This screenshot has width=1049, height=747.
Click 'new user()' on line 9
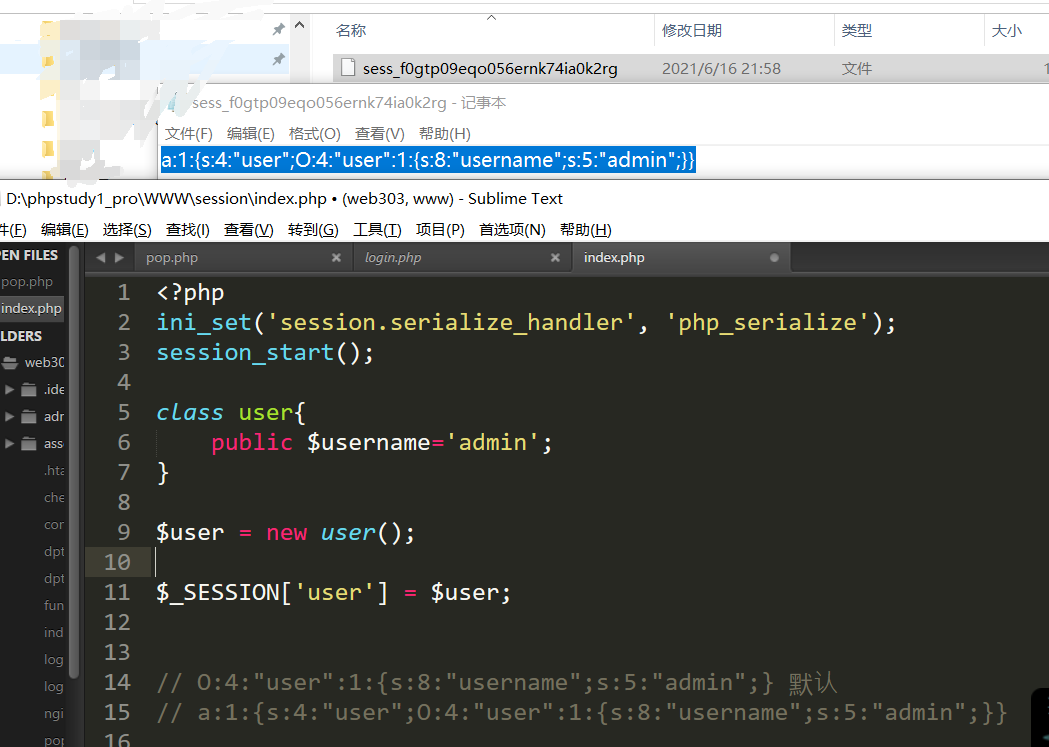click(x=341, y=533)
